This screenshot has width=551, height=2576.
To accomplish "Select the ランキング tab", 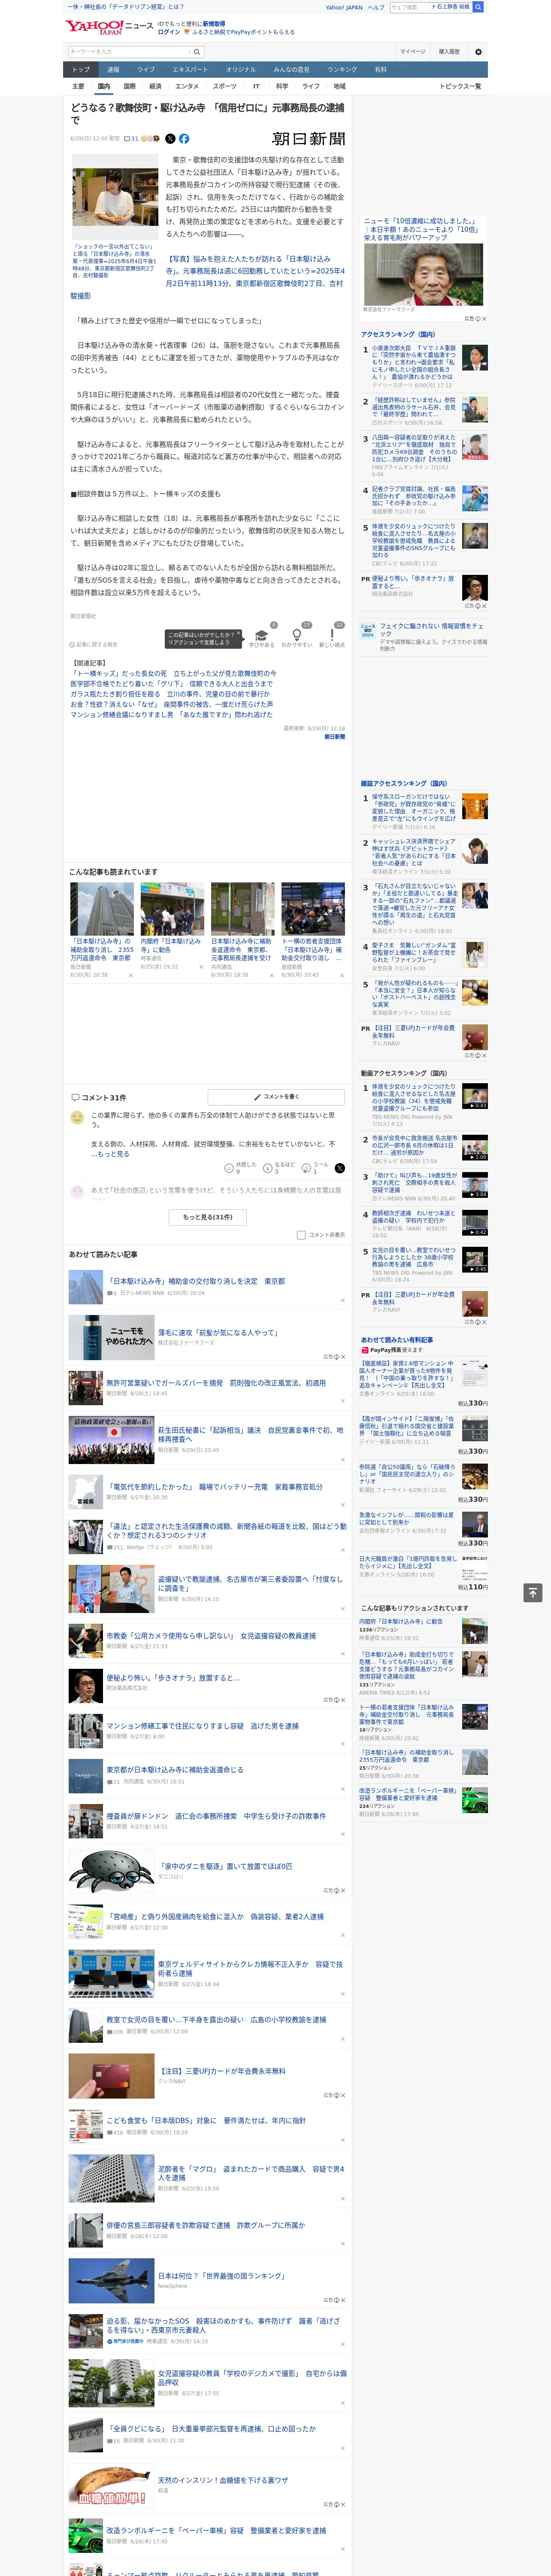I will (x=342, y=69).
